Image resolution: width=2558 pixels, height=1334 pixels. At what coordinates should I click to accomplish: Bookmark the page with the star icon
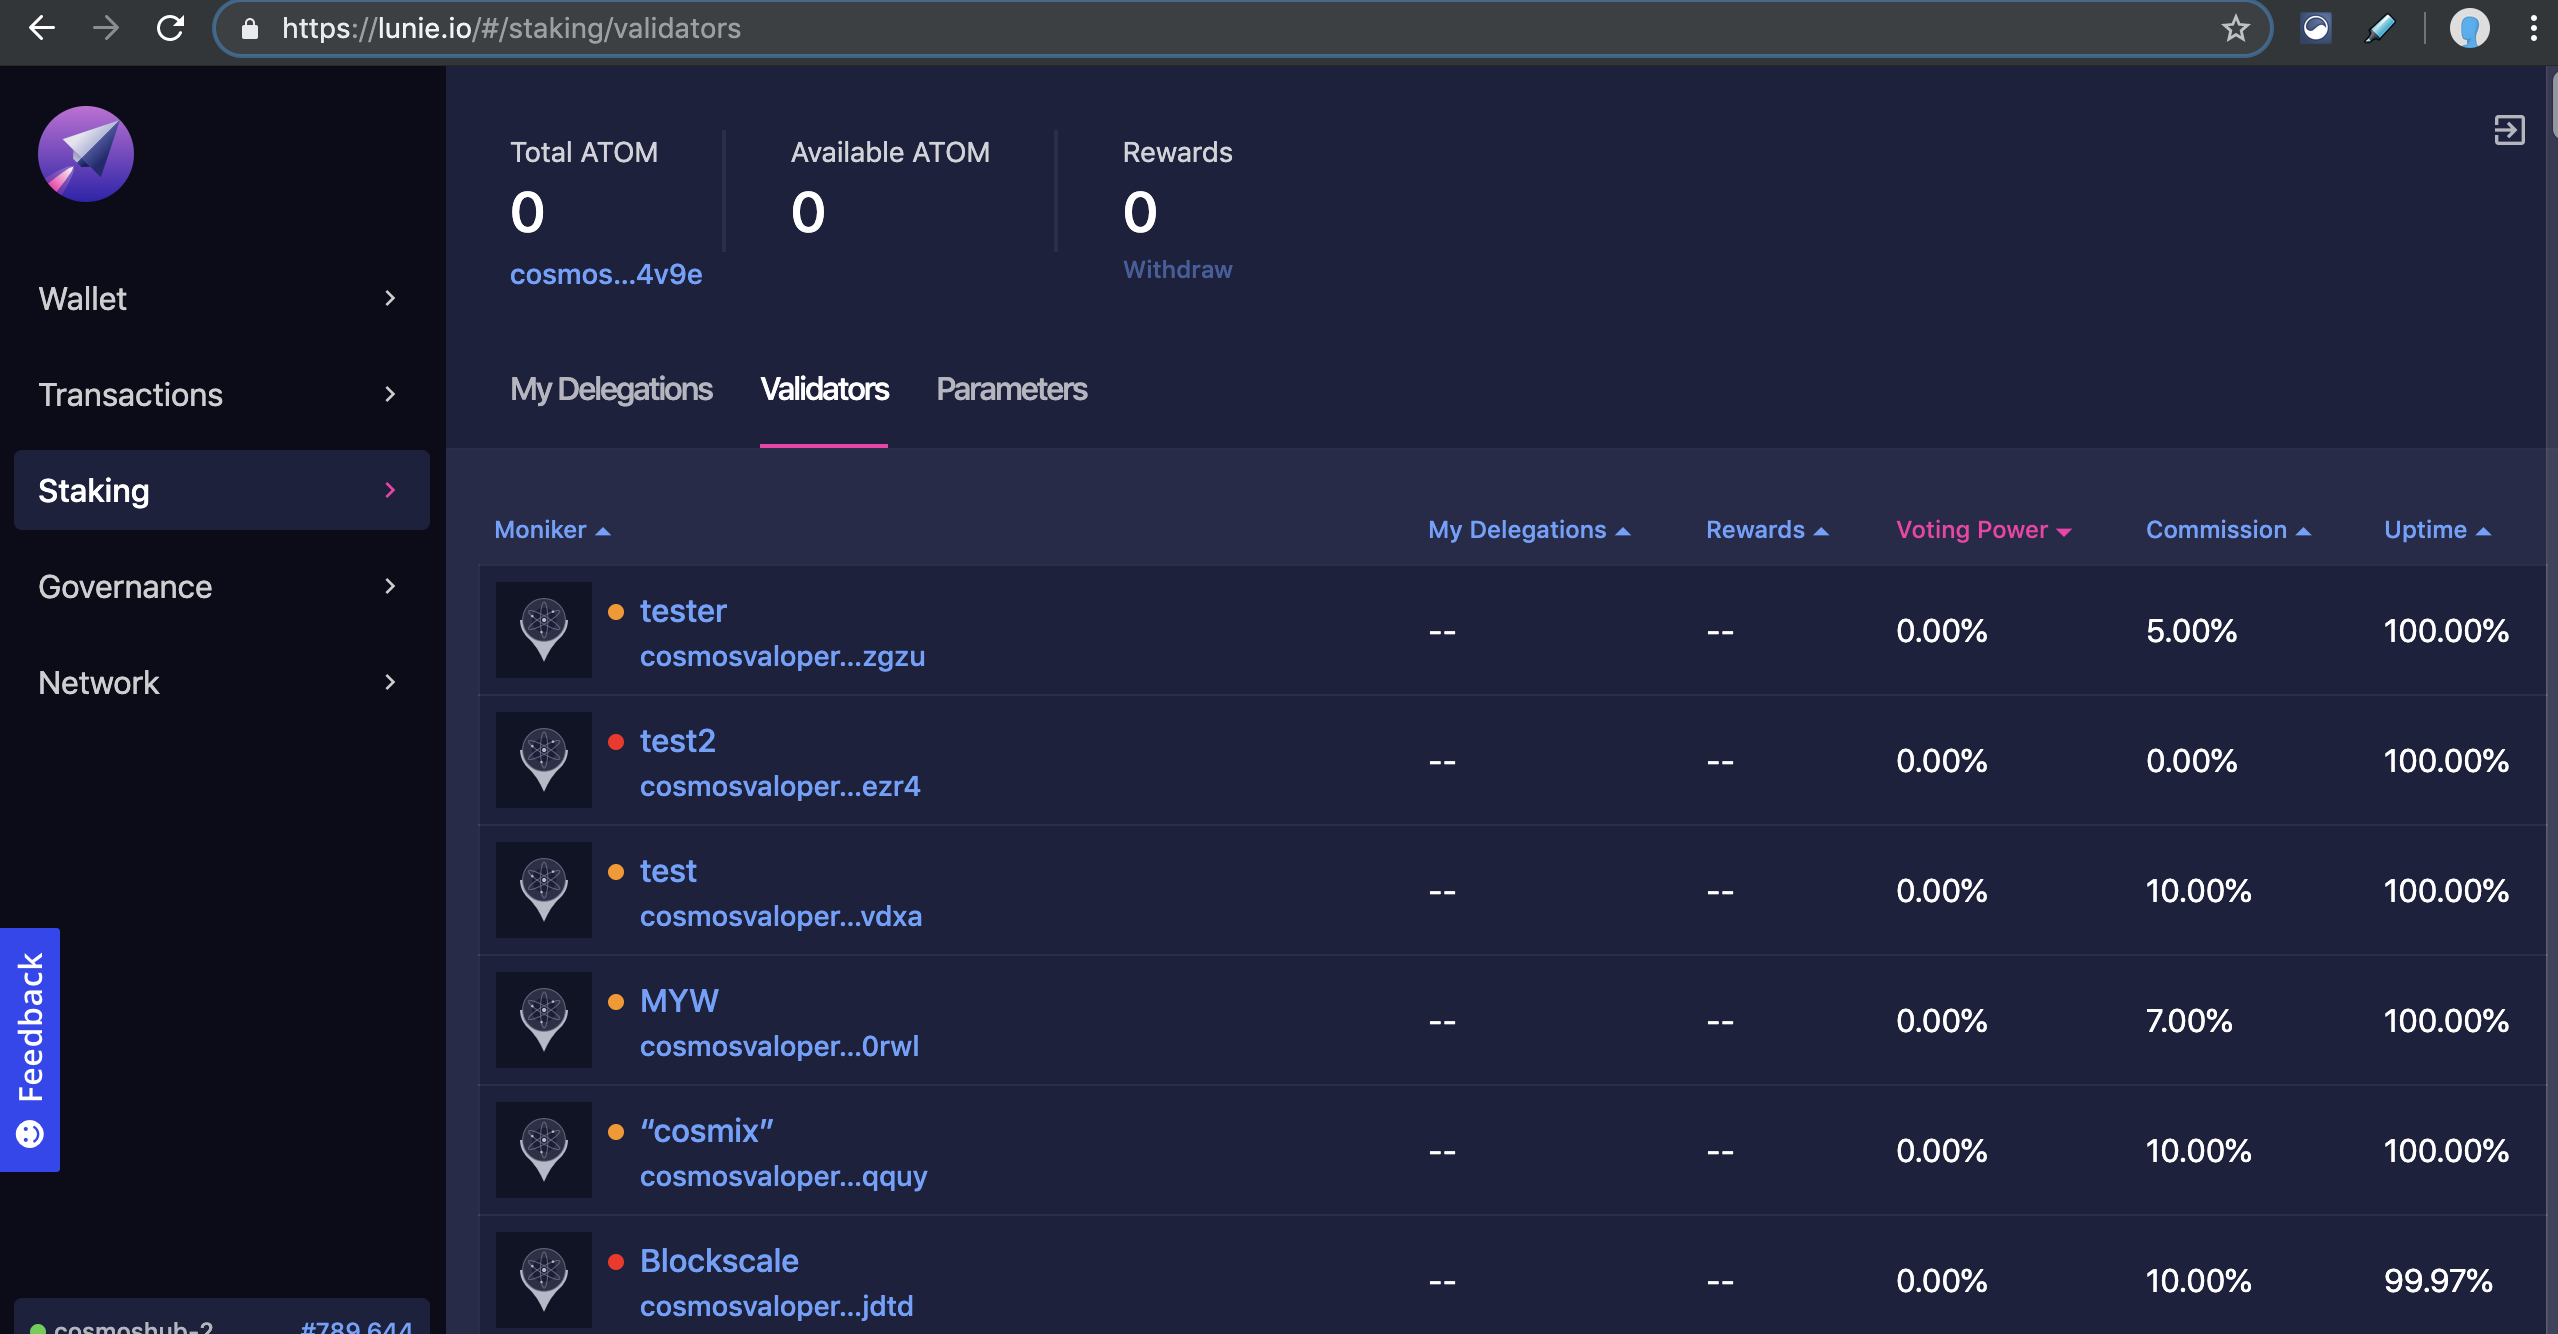pyautogui.click(x=2235, y=28)
